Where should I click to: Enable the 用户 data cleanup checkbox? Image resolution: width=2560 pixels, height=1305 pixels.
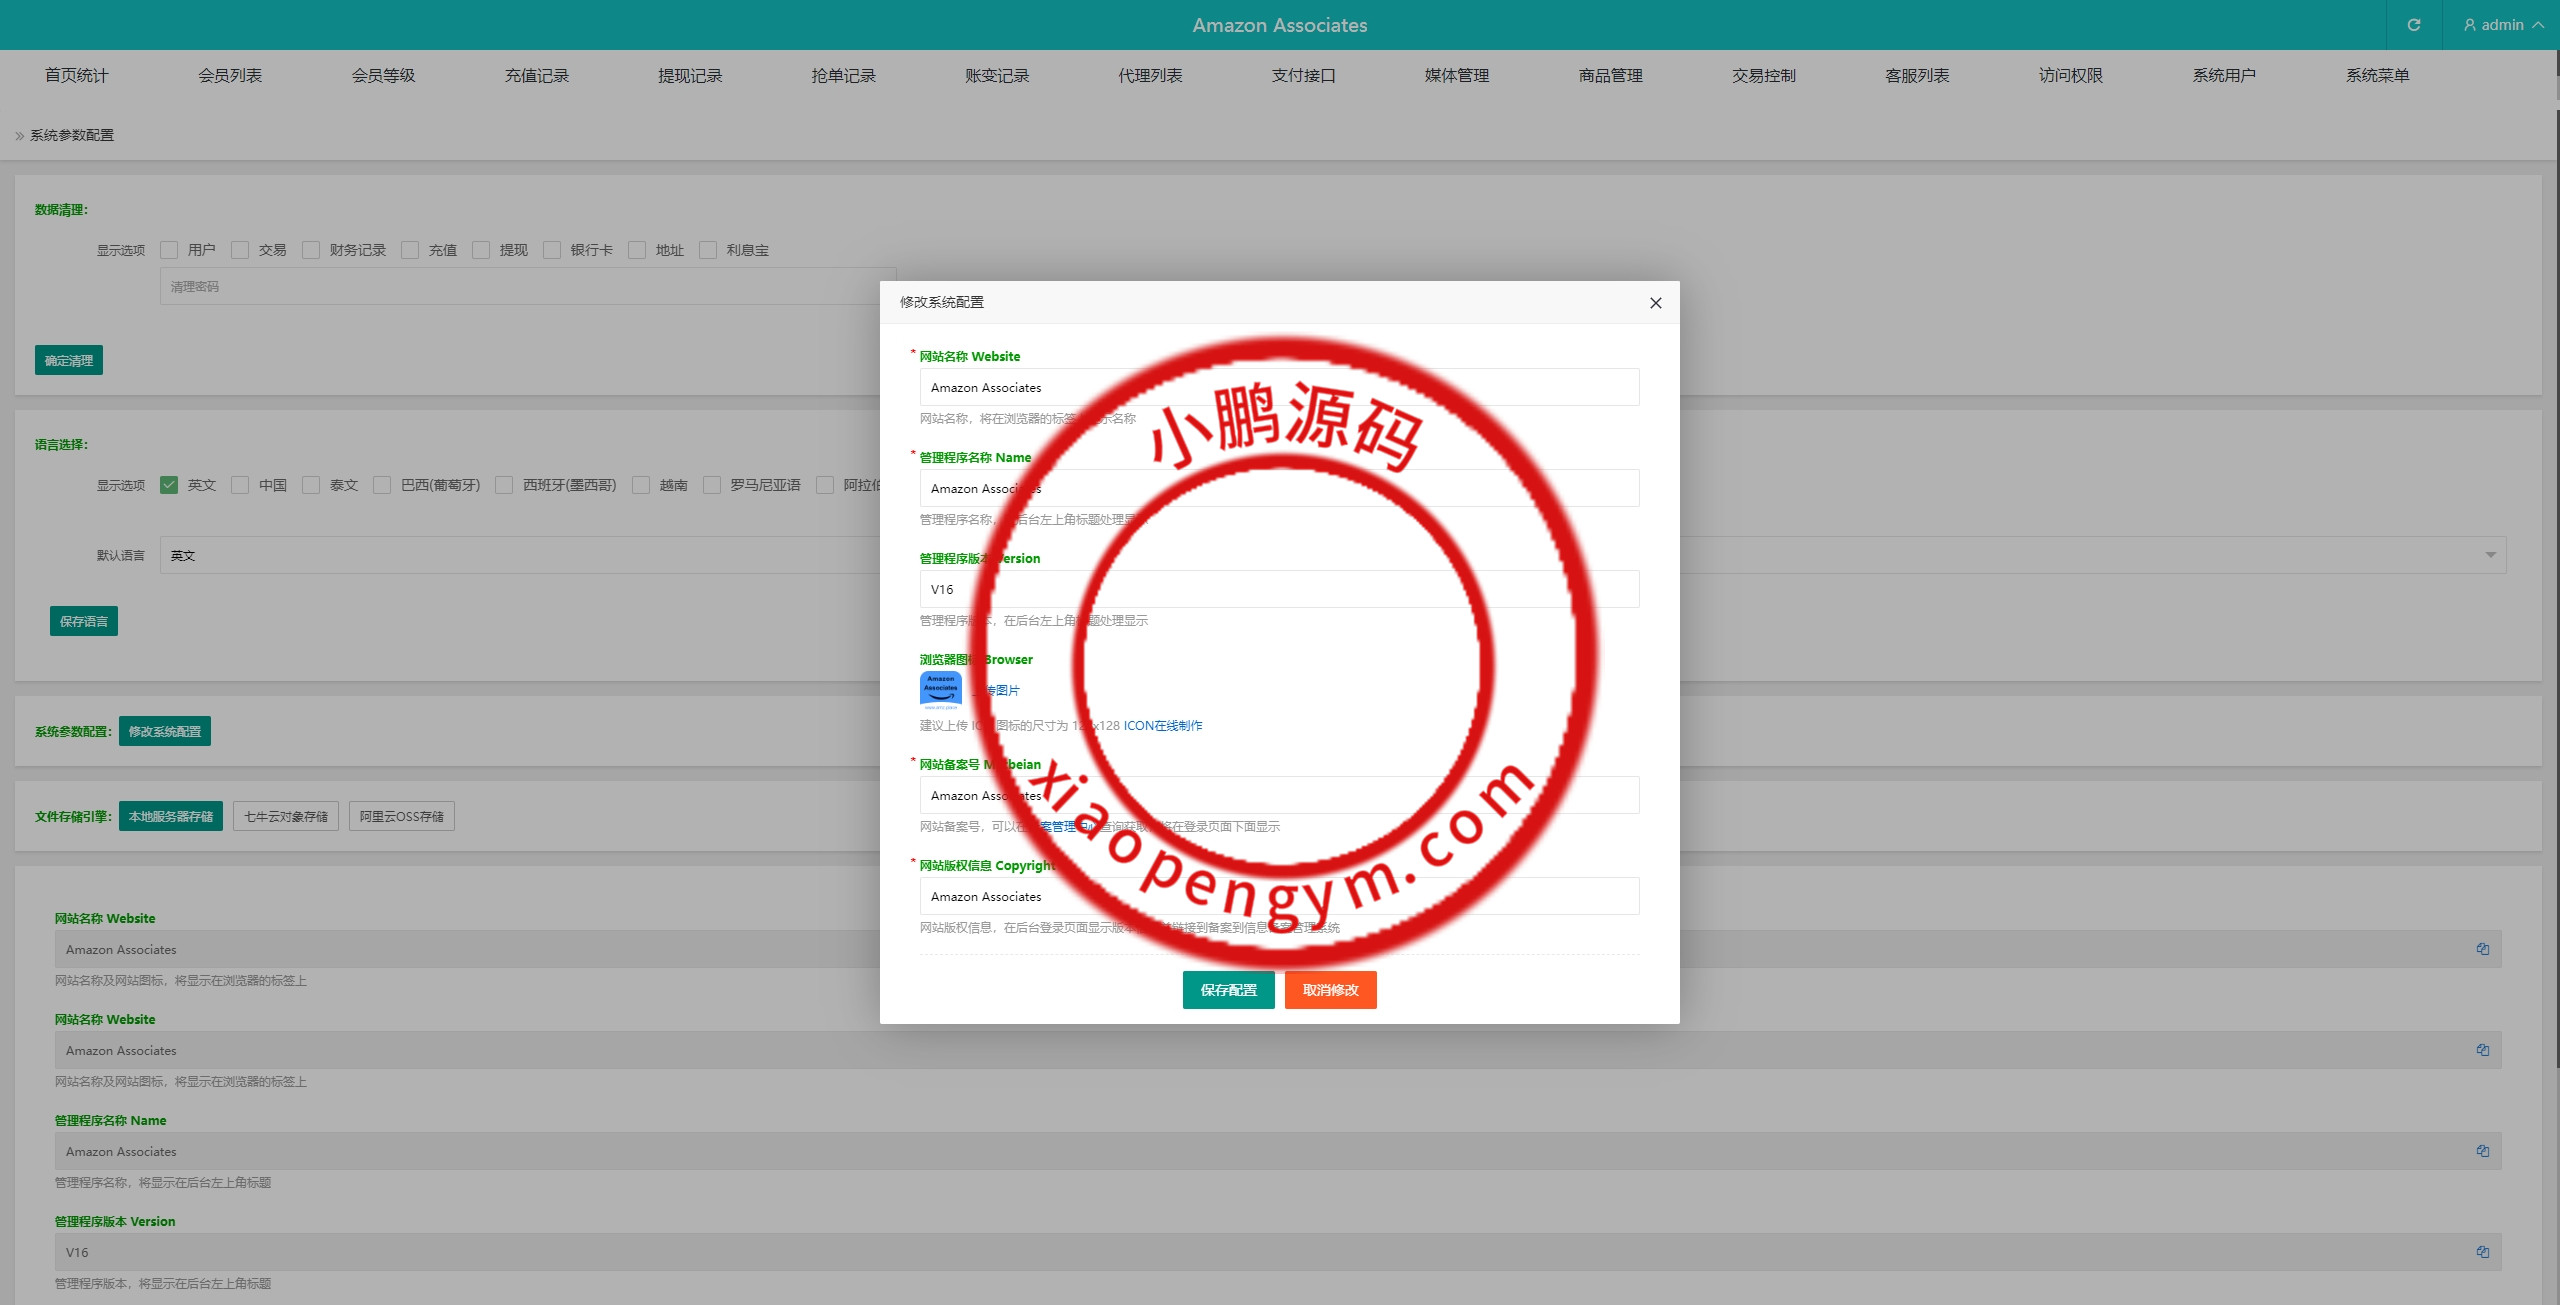click(x=169, y=250)
